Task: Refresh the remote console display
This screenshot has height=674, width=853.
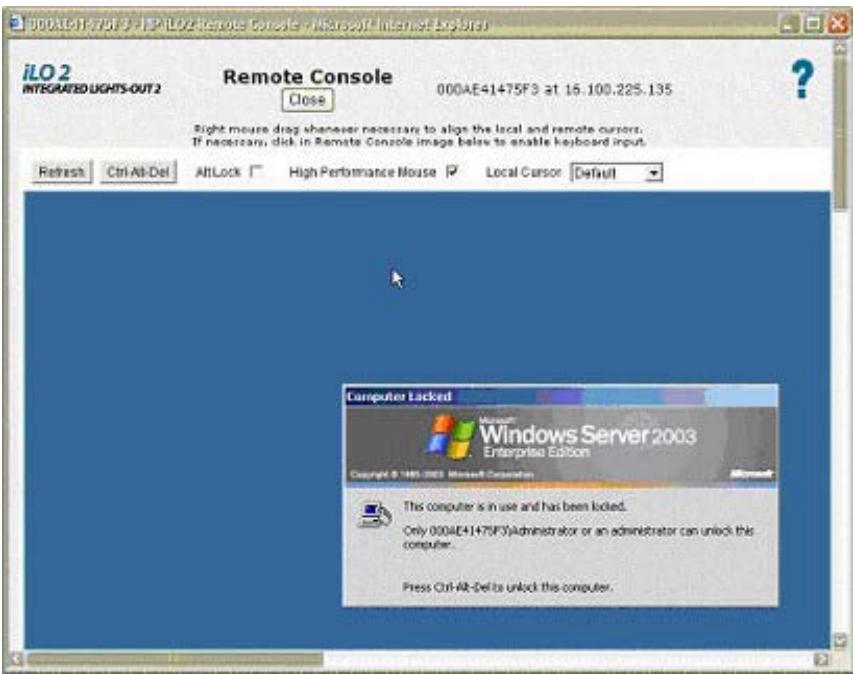Action: (61, 172)
